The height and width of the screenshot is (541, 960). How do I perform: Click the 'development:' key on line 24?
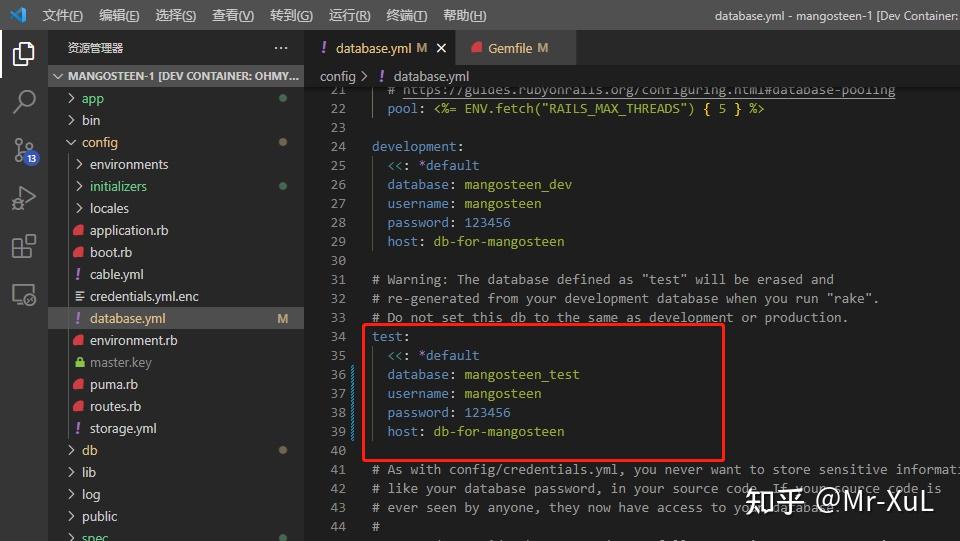click(418, 146)
